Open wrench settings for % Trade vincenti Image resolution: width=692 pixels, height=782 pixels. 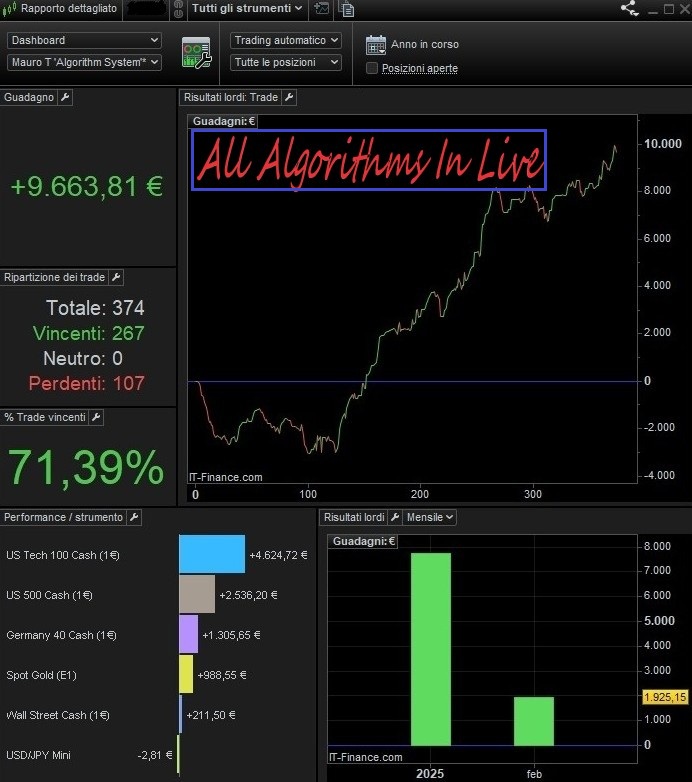click(97, 417)
